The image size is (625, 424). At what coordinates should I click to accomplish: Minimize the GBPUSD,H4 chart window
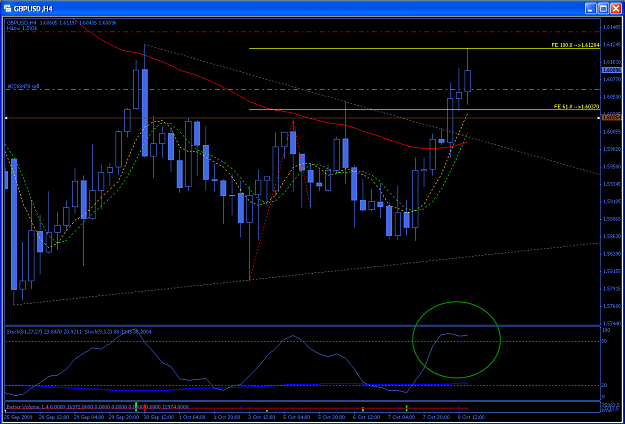tap(591, 8)
